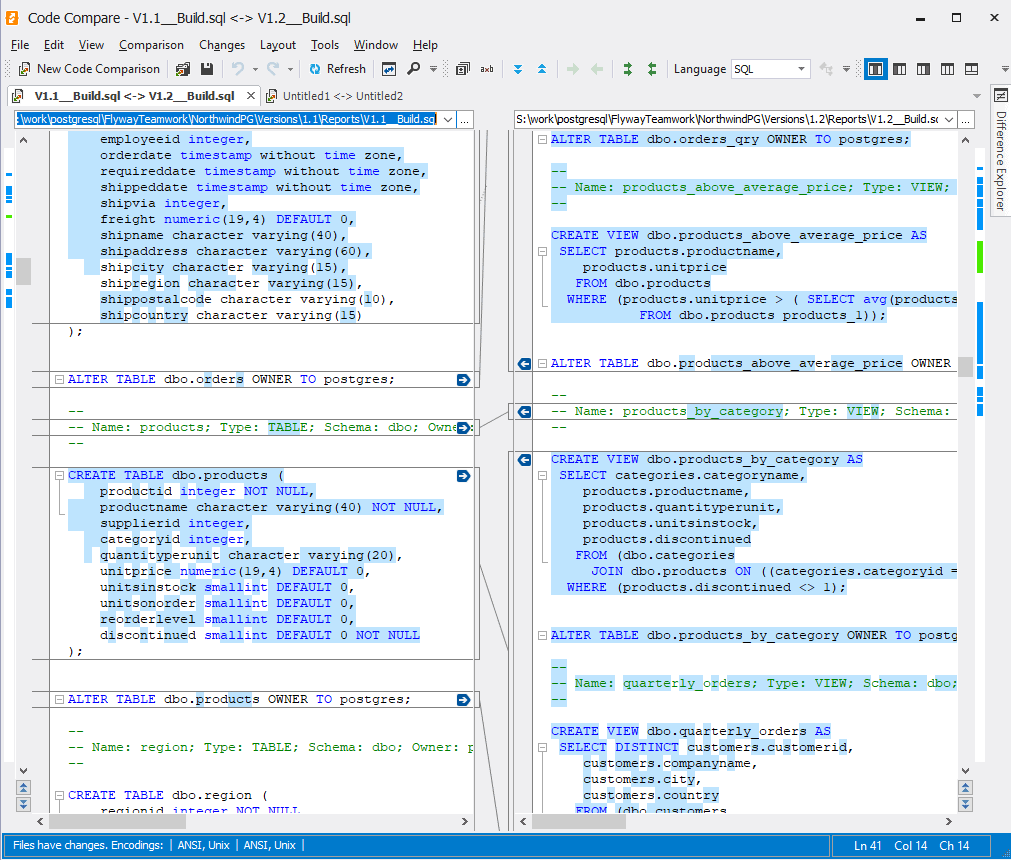The image size is (1011, 860).
Task: Collapse the SELECT categories.categoryname block
Action: pyautogui.click(x=542, y=476)
